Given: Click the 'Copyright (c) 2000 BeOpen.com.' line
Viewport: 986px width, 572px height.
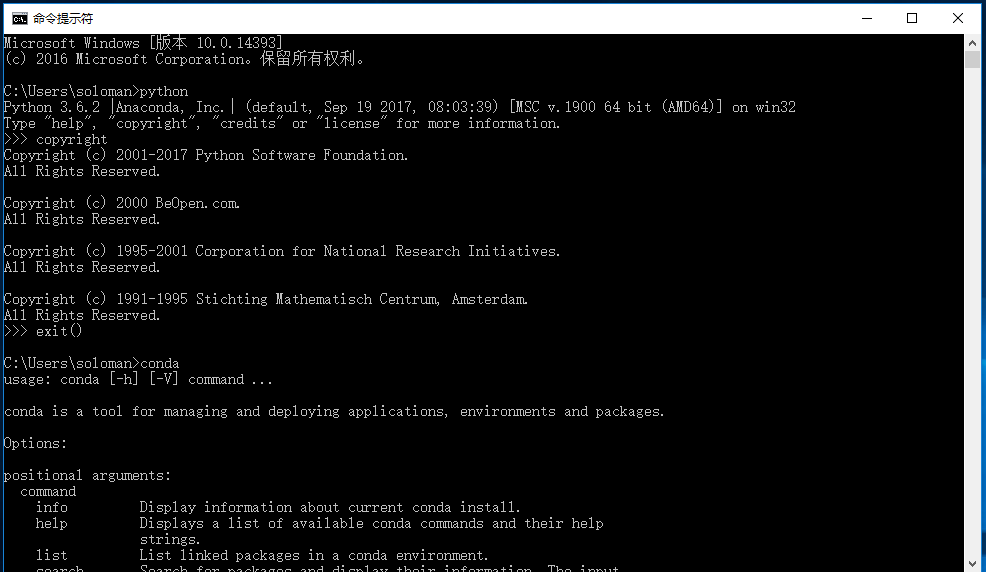Looking at the screenshot, I should point(122,203).
